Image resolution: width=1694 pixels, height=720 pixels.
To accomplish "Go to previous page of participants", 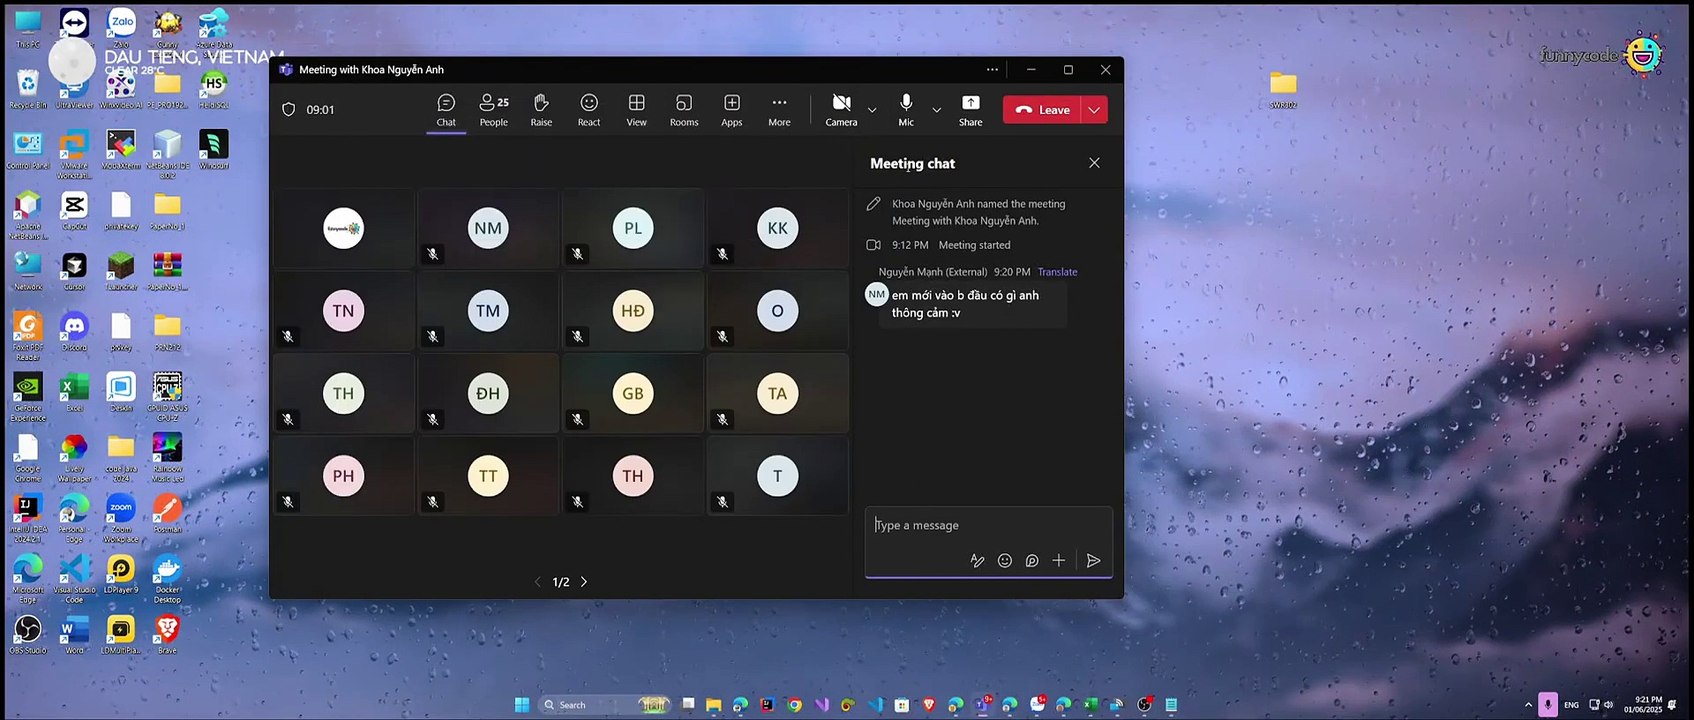I will (x=538, y=582).
